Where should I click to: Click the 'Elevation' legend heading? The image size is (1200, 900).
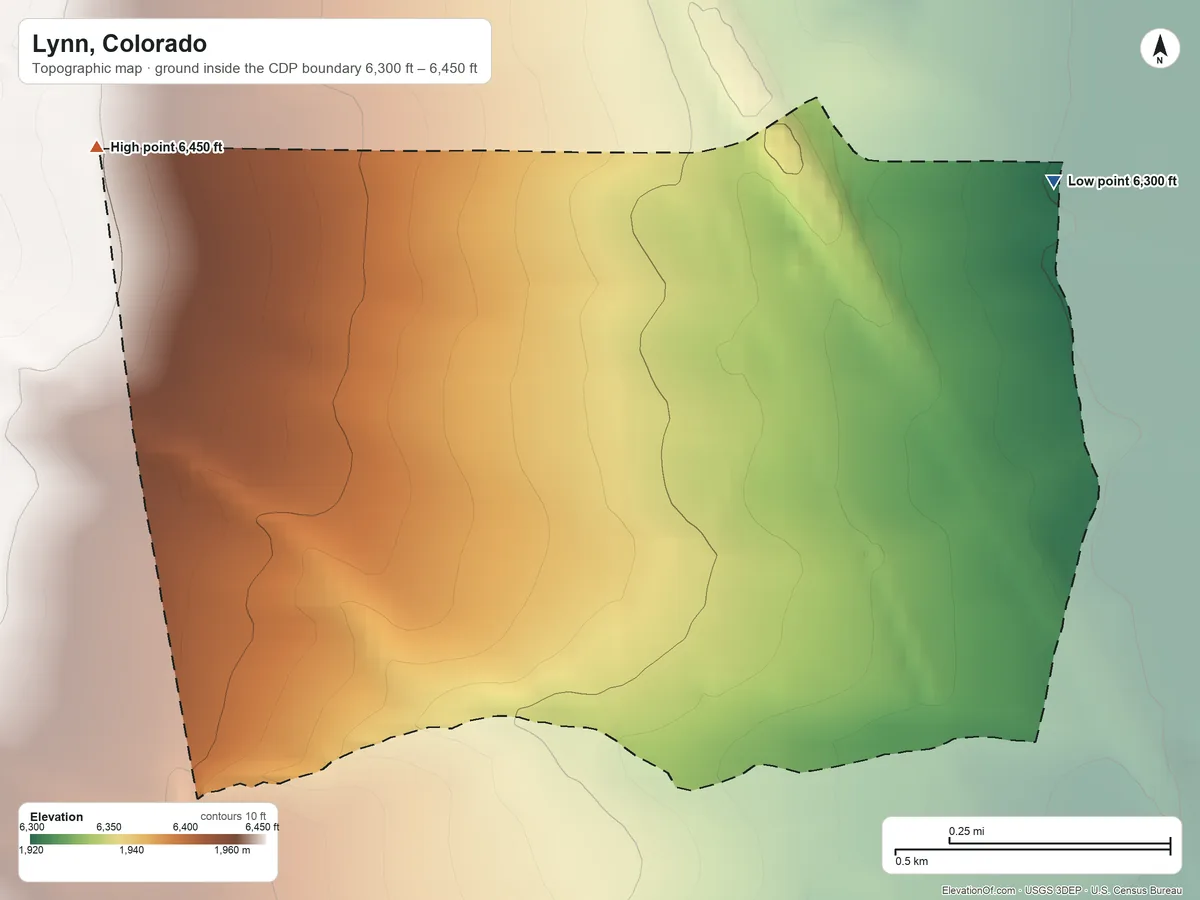[57, 817]
